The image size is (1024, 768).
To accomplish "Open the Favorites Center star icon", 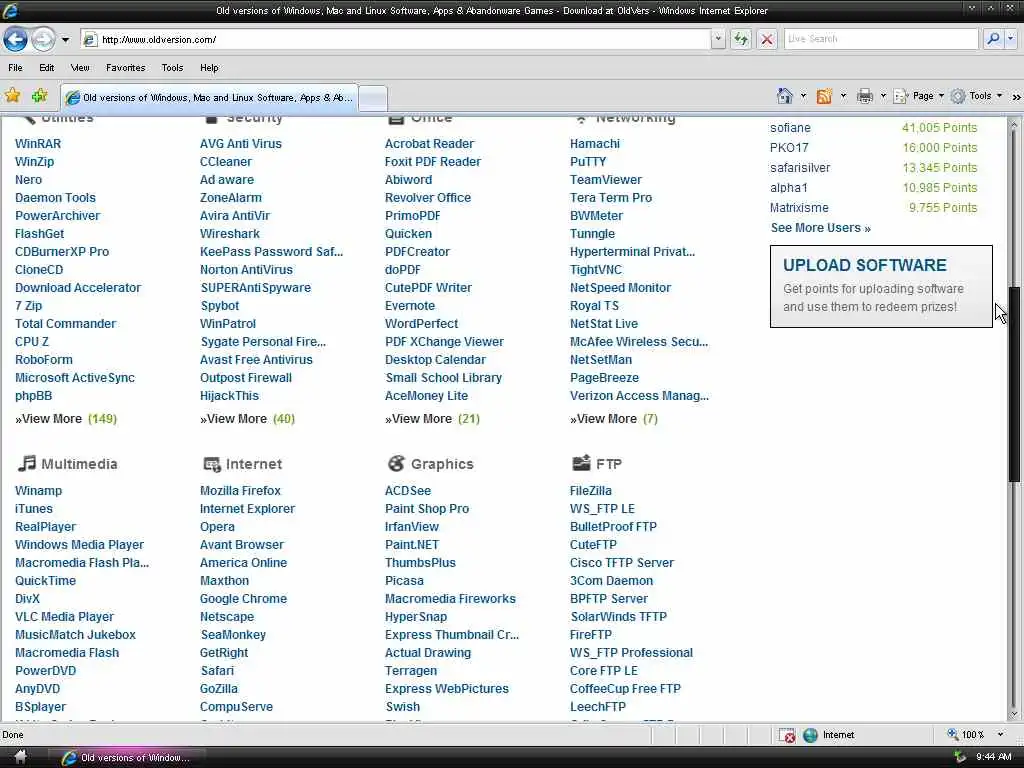I will 12,96.
